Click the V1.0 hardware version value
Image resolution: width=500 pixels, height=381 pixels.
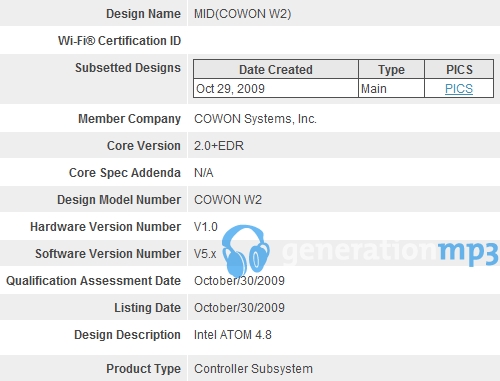206,227
